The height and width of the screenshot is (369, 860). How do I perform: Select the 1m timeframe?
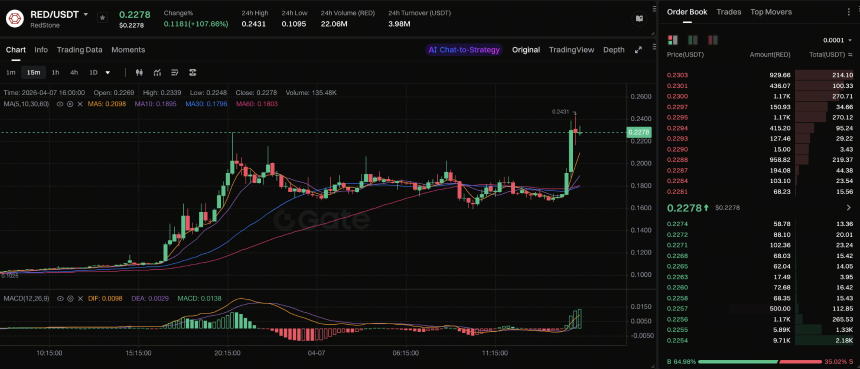click(10, 72)
